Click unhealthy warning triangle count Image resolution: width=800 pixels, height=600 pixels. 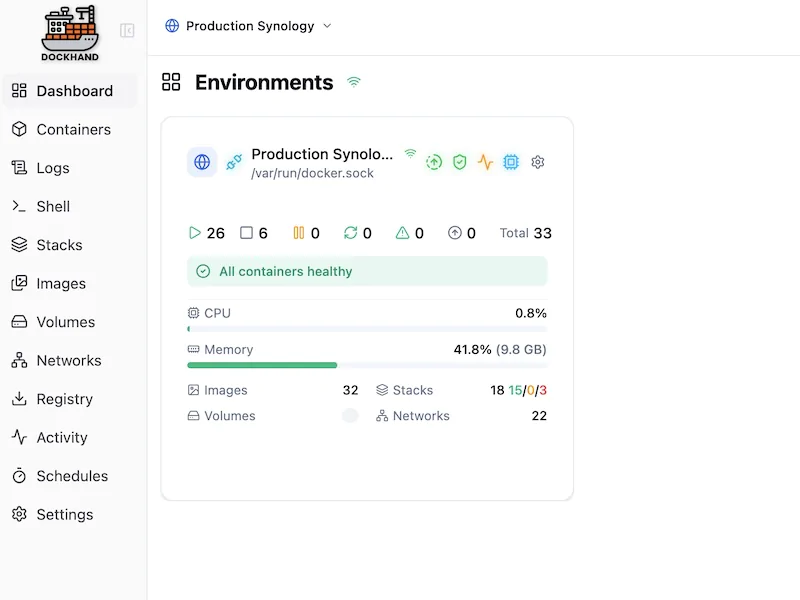(410, 233)
